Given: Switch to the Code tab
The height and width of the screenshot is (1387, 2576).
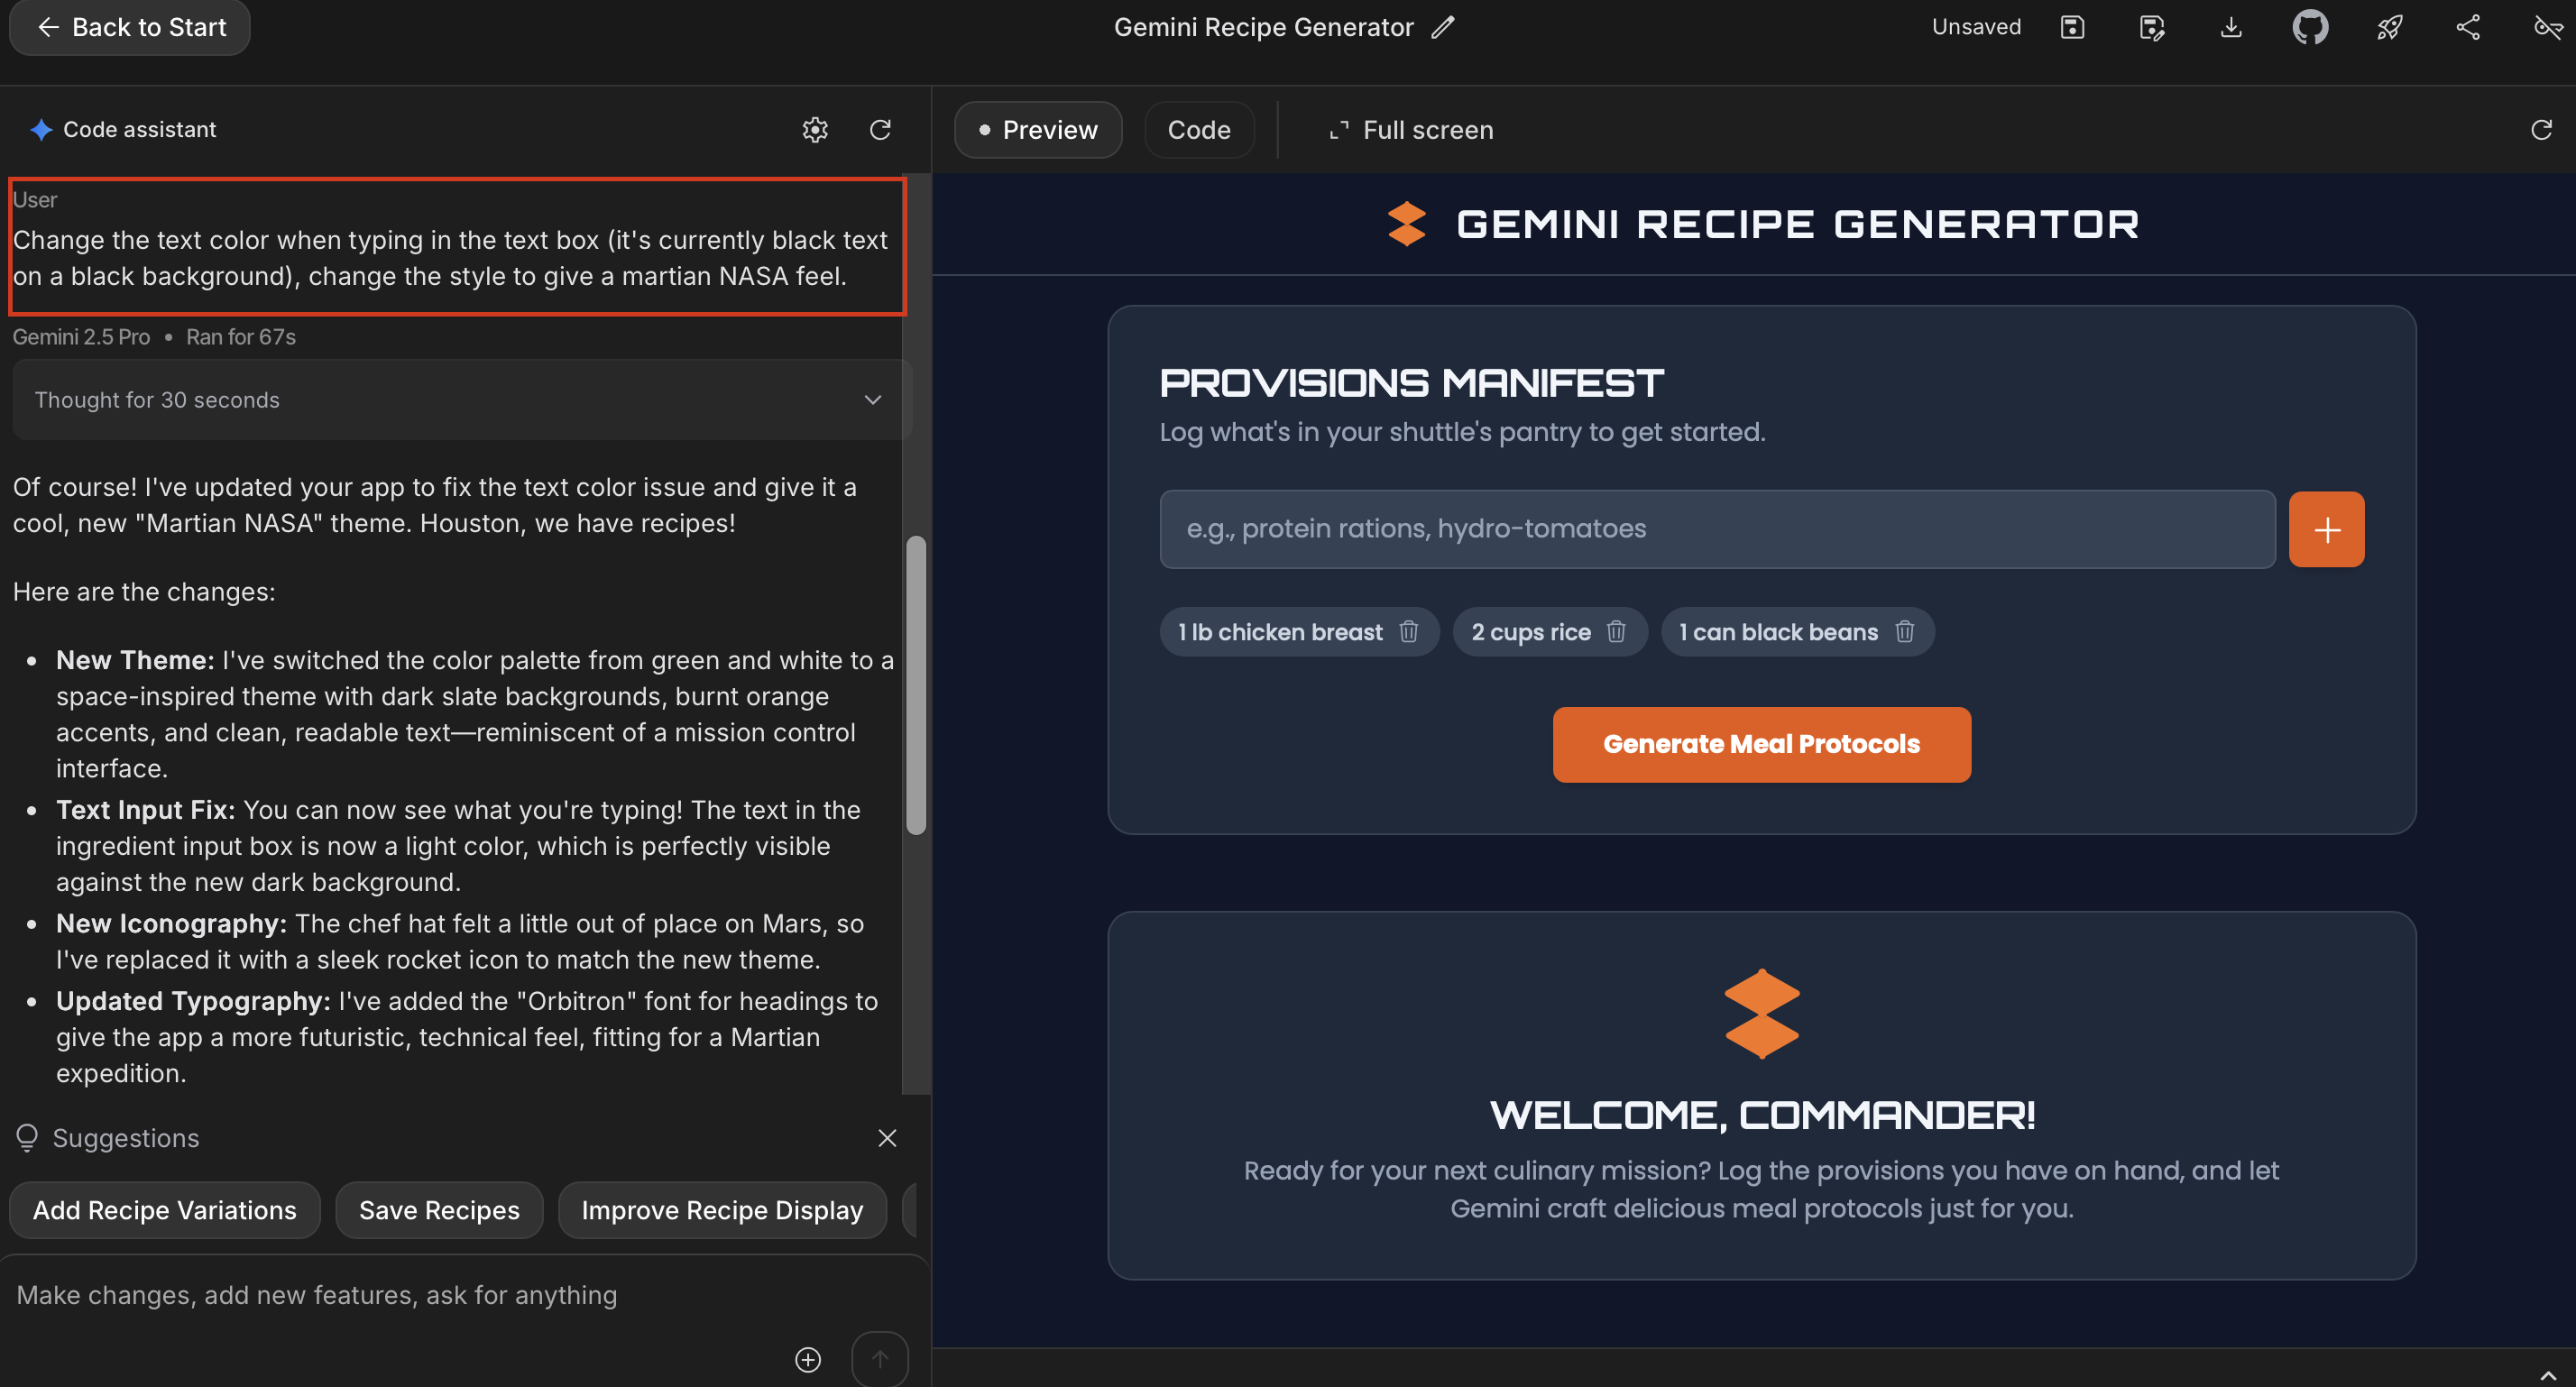Looking at the screenshot, I should tap(1199, 129).
